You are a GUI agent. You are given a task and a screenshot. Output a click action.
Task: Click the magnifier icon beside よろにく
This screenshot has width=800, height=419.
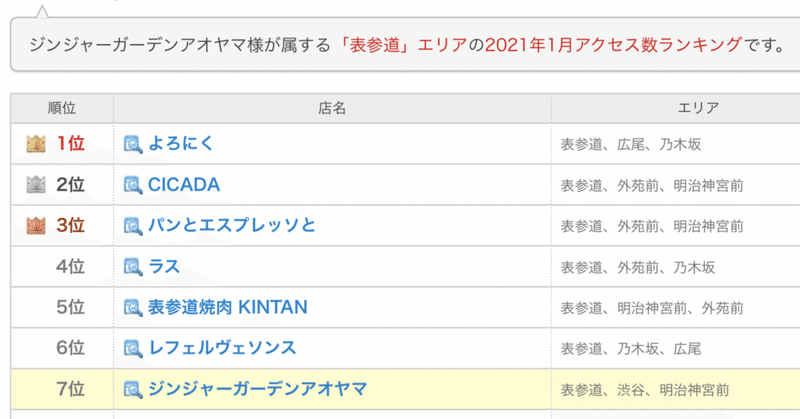[133, 144]
